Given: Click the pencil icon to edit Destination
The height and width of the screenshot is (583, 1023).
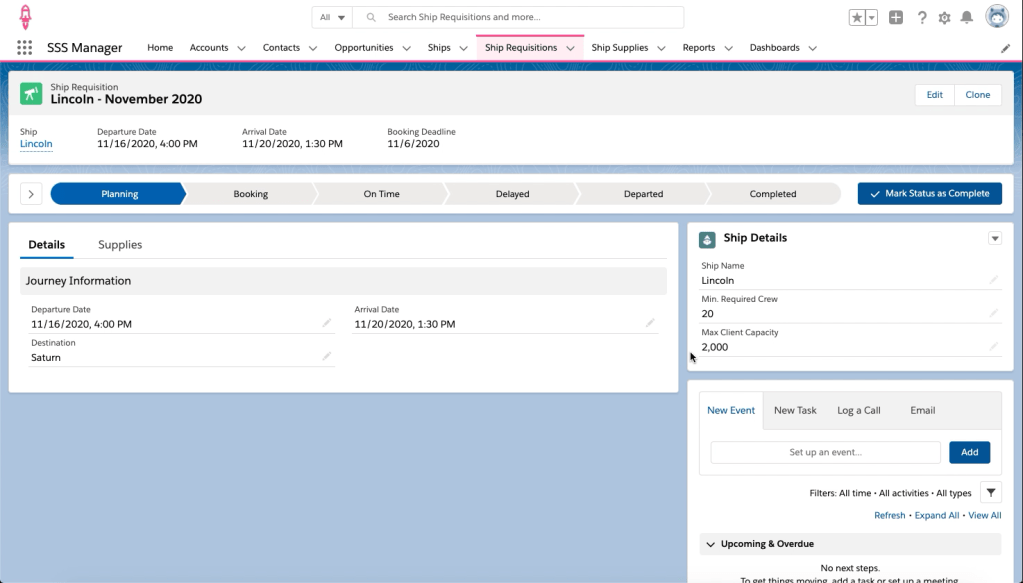Looking at the screenshot, I should tap(326, 356).
